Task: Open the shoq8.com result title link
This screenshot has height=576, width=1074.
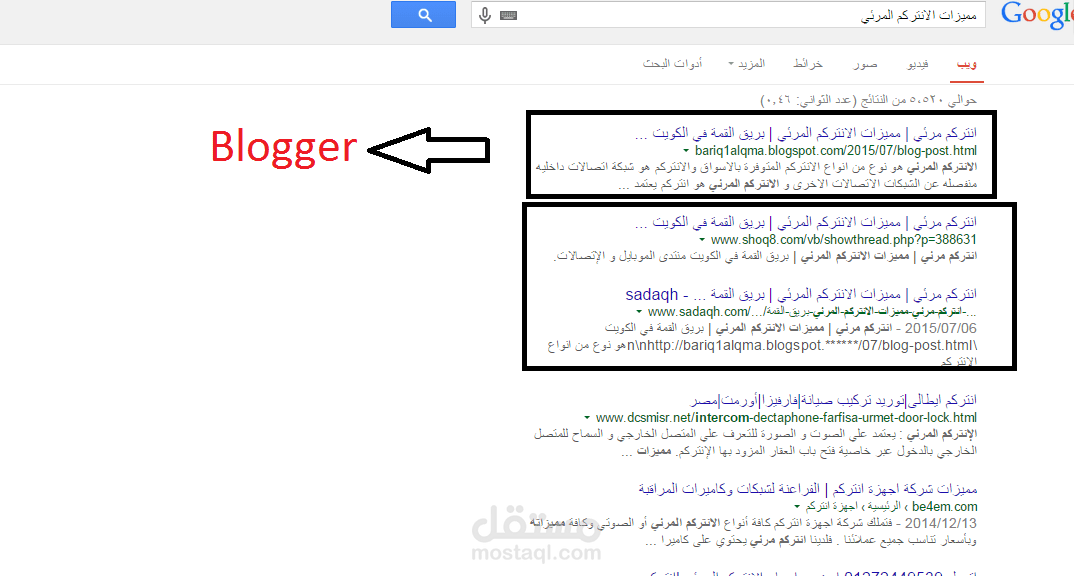Action: (806, 222)
